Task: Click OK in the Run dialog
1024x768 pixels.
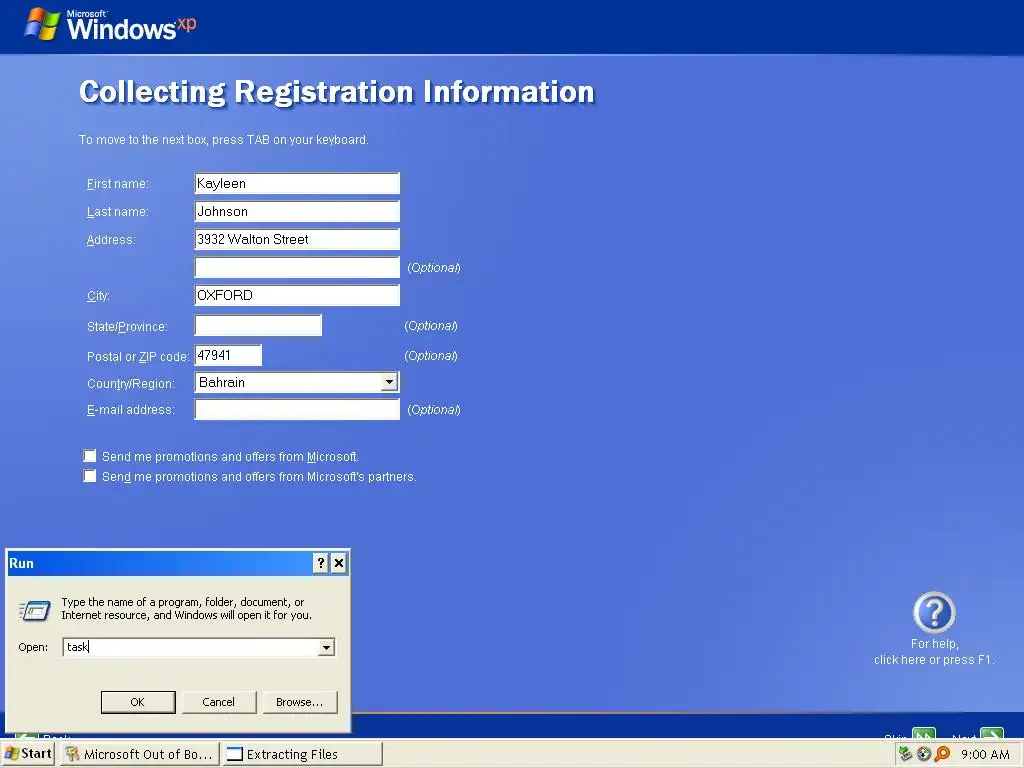Action: point(138,702)
